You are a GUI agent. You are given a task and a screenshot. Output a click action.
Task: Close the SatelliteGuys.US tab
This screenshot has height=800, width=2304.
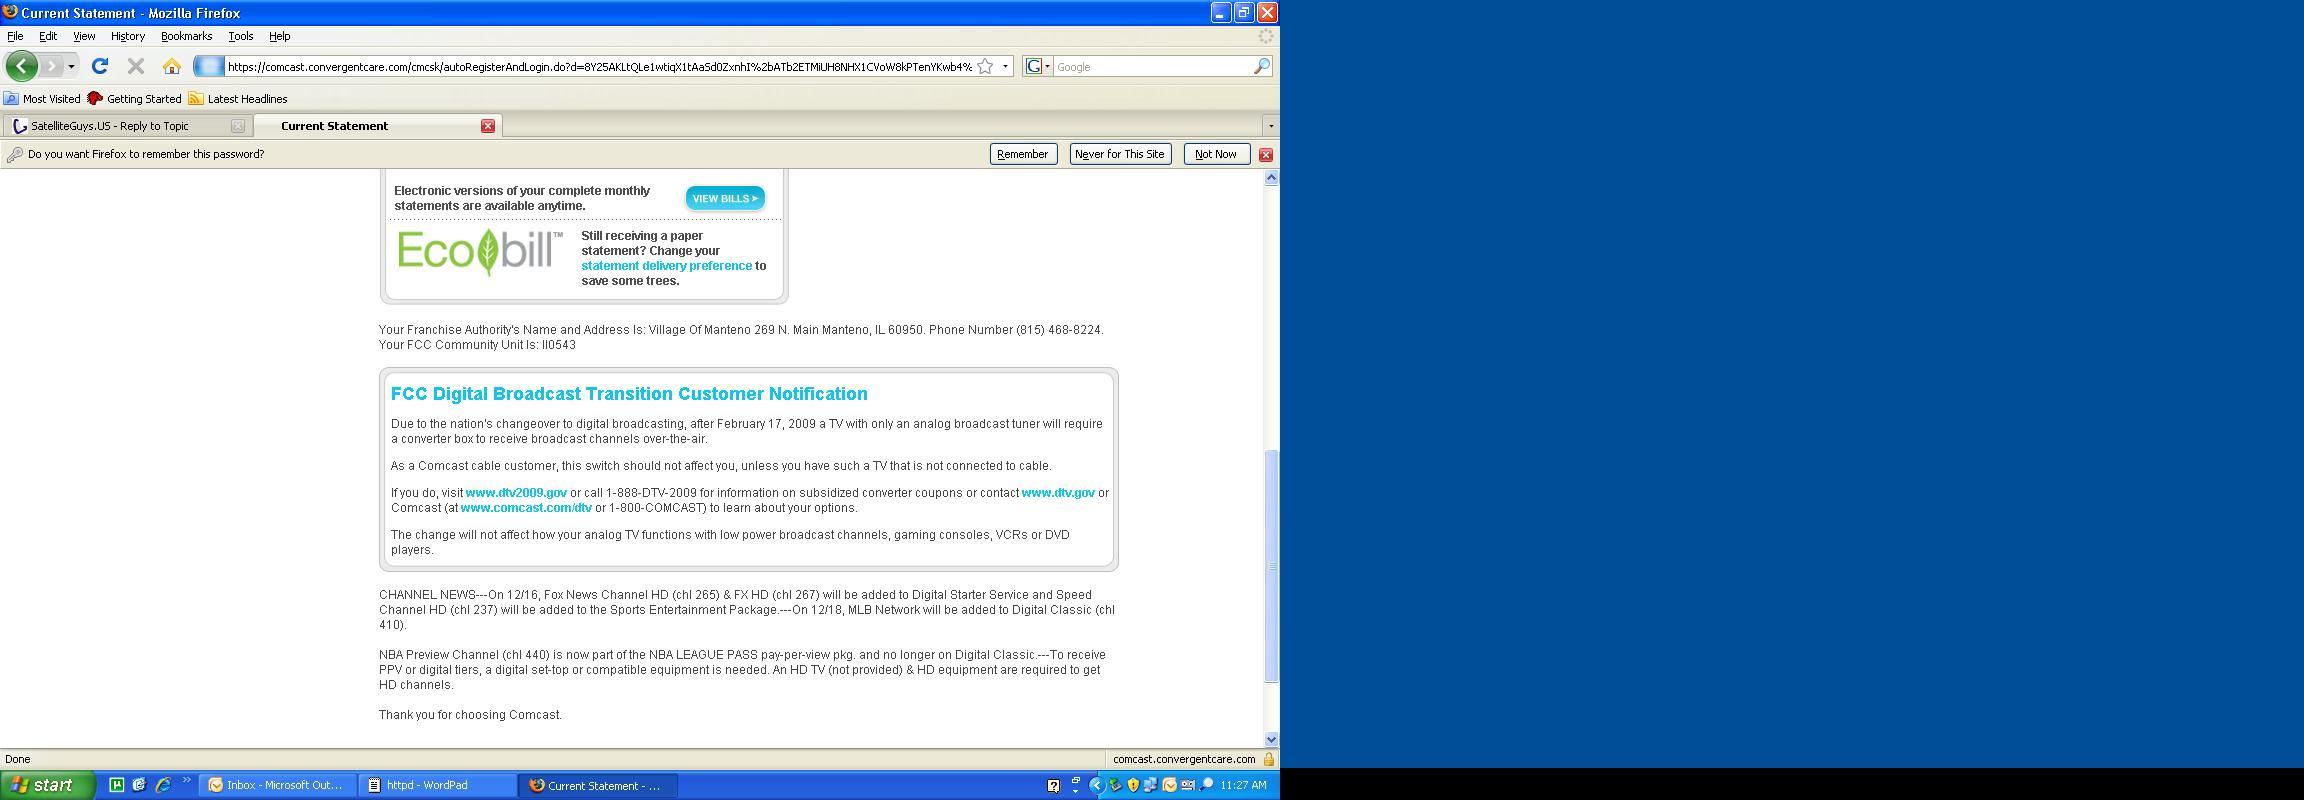237,126
